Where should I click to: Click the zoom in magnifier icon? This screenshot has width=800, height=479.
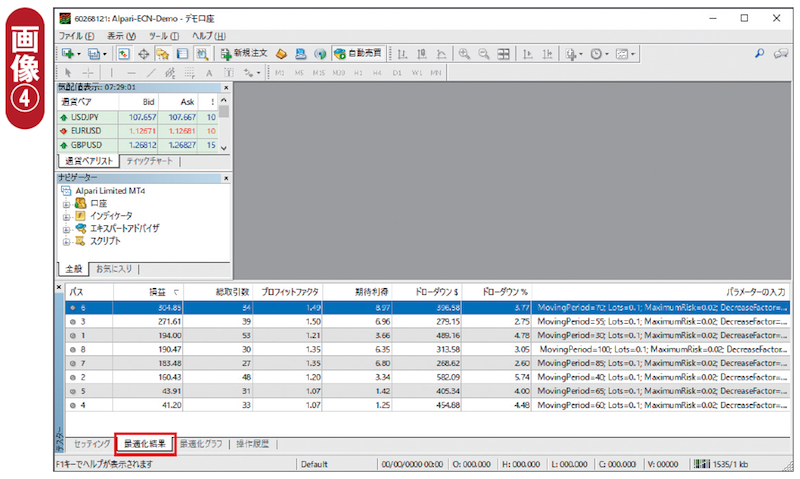click(464, 54)
